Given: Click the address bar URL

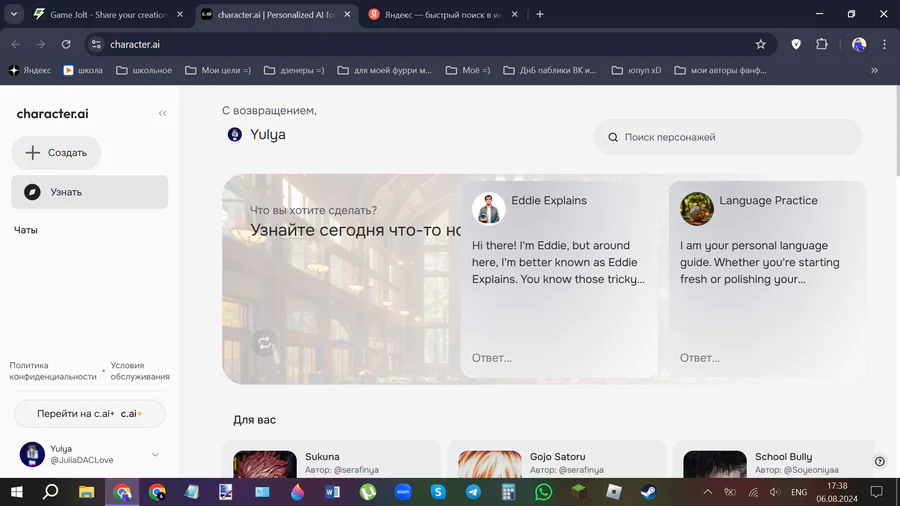Looking at the screenshot, I should coord(135,44).
